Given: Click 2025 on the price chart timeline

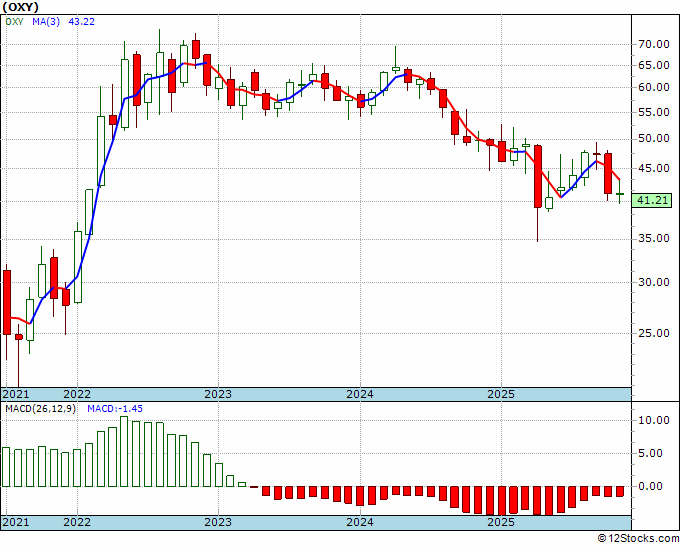Looking at the screenshot, I should 501,394.
